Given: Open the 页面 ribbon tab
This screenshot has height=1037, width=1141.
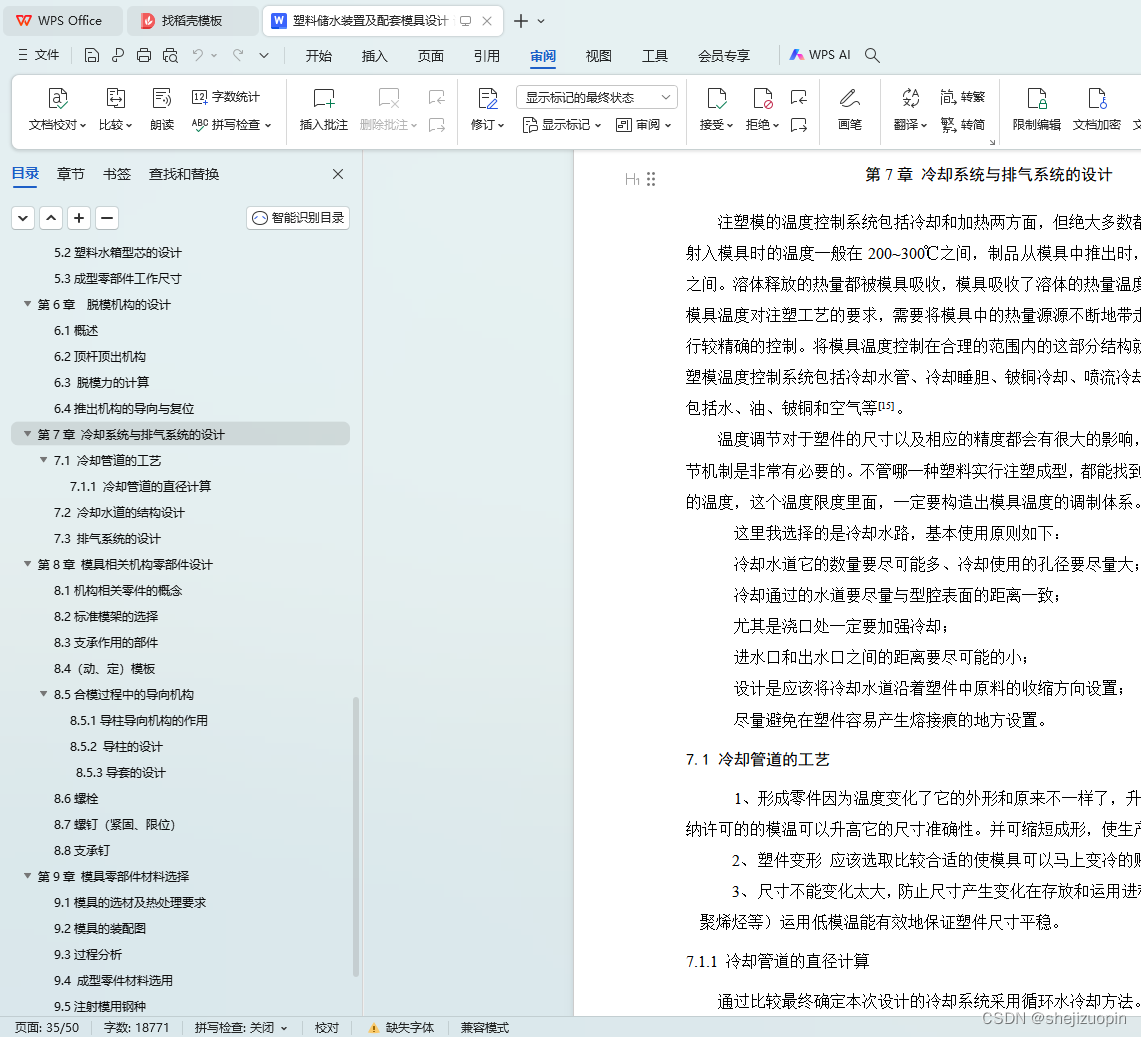Looking at the screenshot, I should (x=431, y=55).
